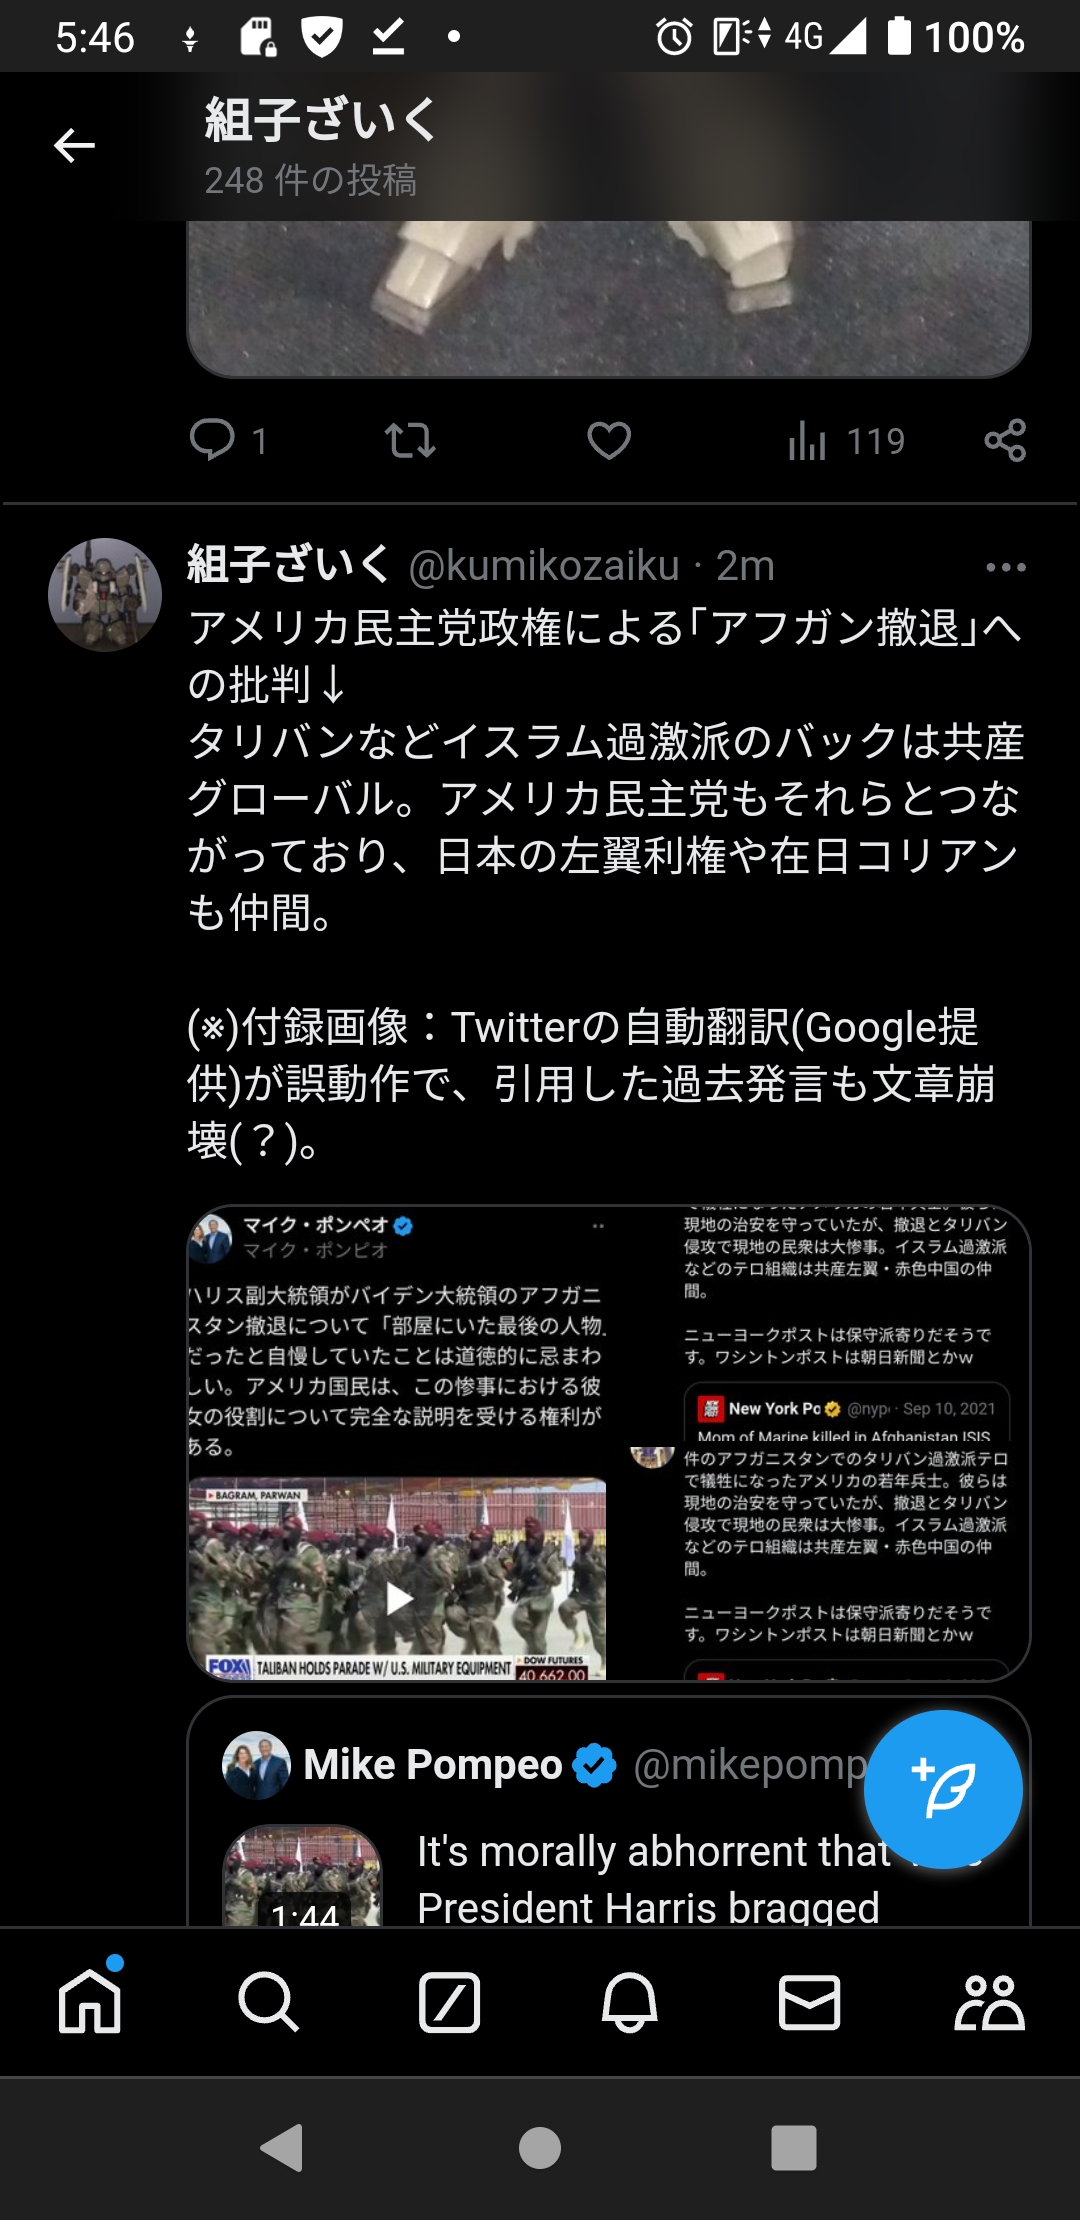The image size is (1080, 2220).
Task: Tap the back arrow in the header
Action: 74,146
